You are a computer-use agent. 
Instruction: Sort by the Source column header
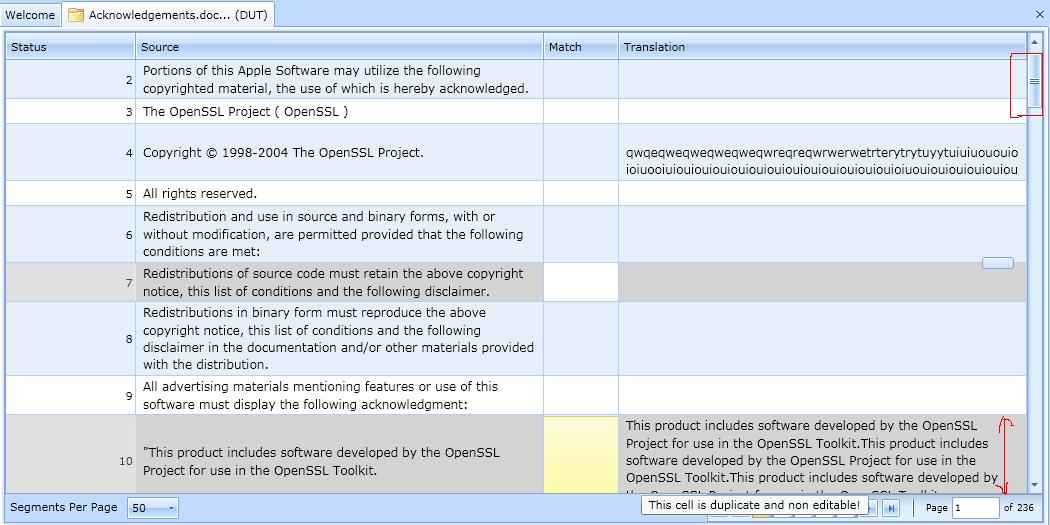coord(340,47)
